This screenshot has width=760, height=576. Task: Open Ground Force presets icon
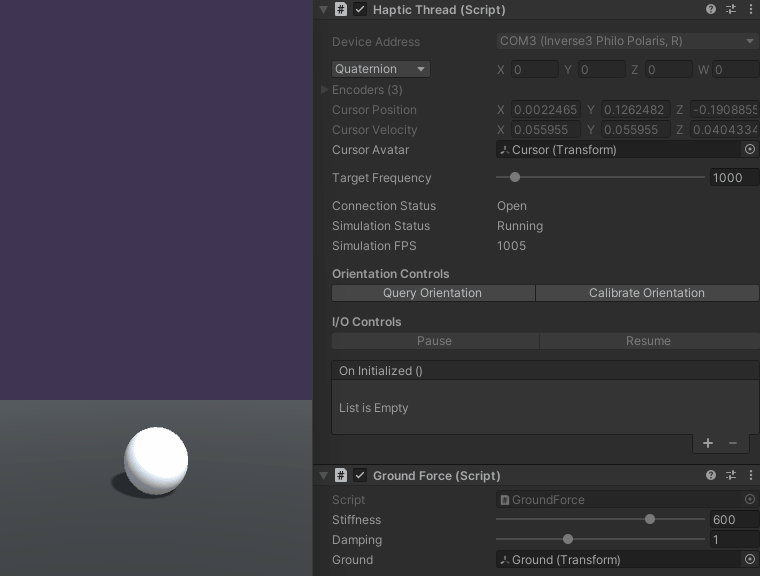tap(731, 475)
